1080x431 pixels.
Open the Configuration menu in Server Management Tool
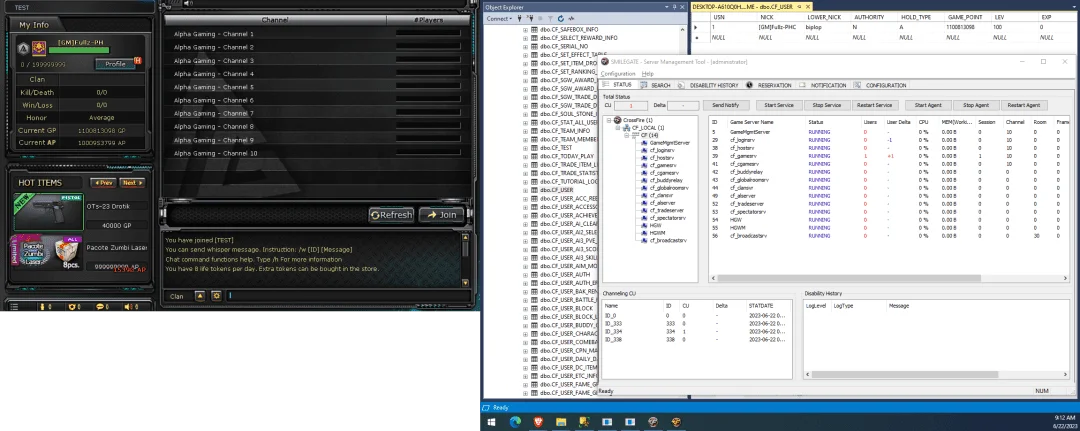click(x=618, y=74)
